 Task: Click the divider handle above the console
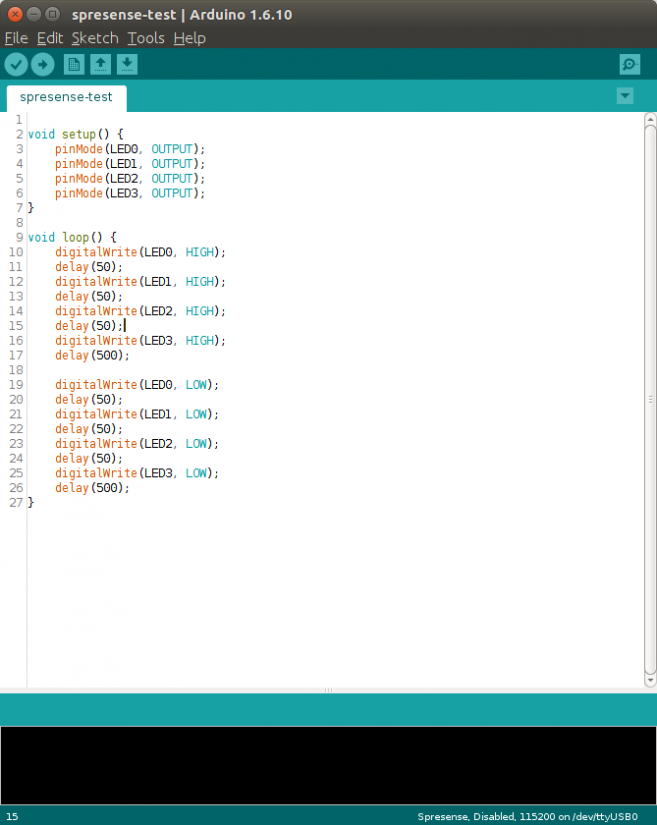[x=328, y=690]
